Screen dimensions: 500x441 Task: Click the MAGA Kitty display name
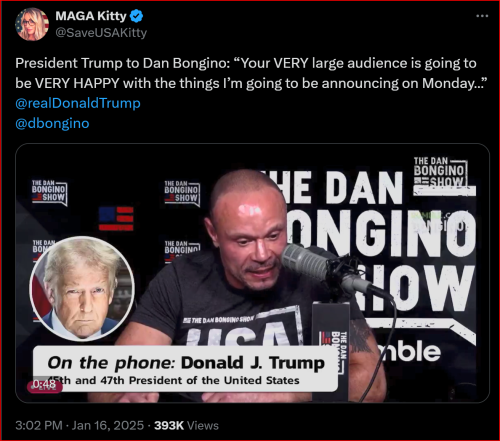tap(91, 16)
